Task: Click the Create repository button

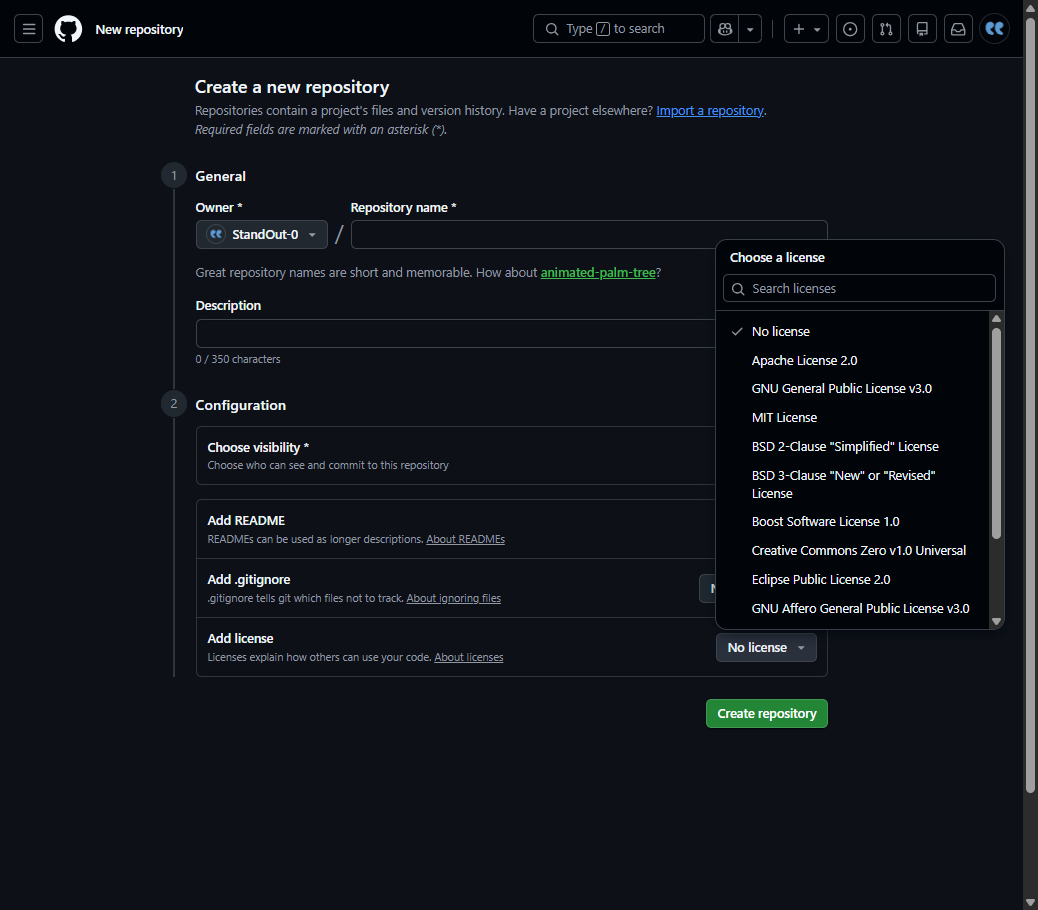Action: (767, 713)
